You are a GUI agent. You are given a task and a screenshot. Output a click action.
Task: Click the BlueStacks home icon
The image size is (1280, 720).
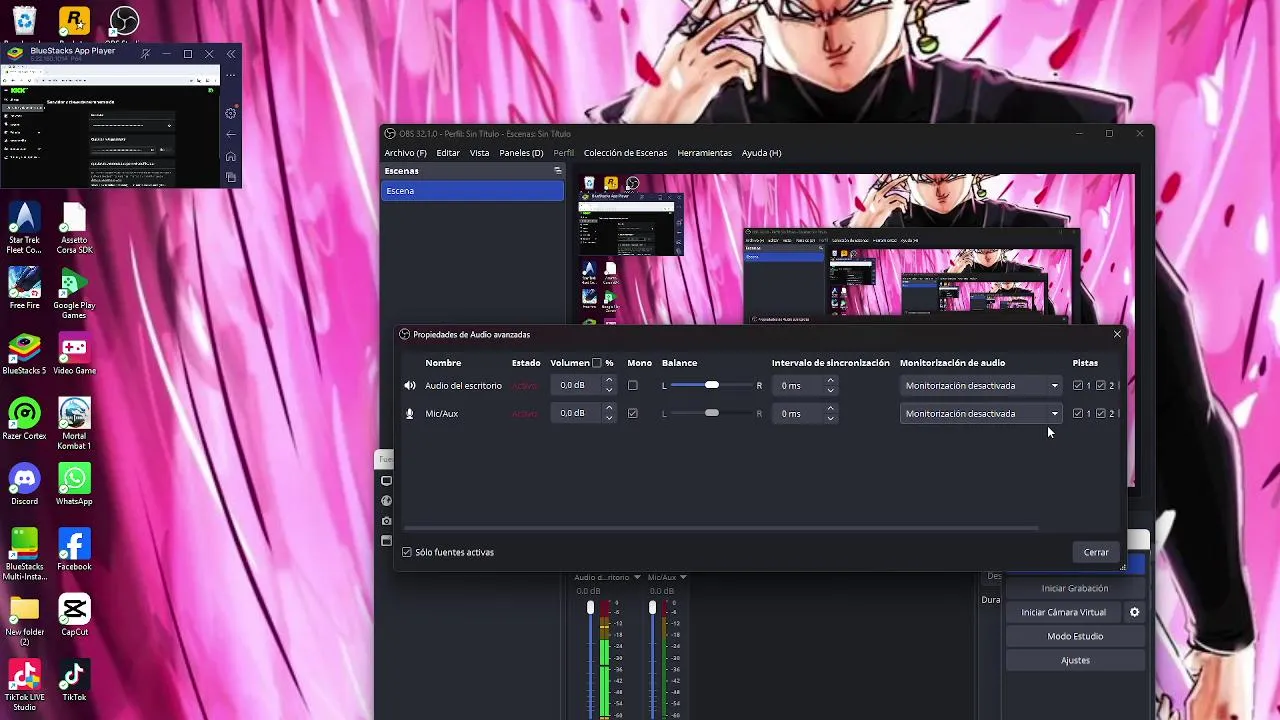pyautogui.click(x=231, y=156)
